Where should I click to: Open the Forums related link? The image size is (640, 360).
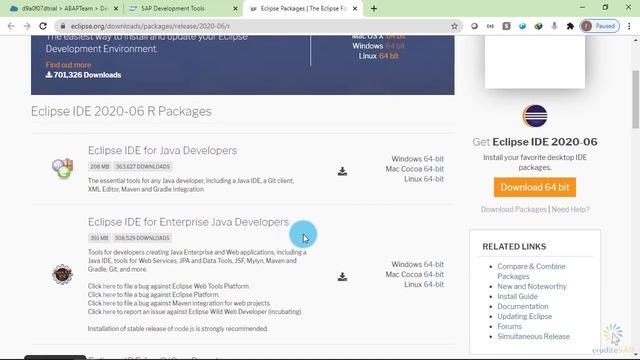click(x=509, y=327)
